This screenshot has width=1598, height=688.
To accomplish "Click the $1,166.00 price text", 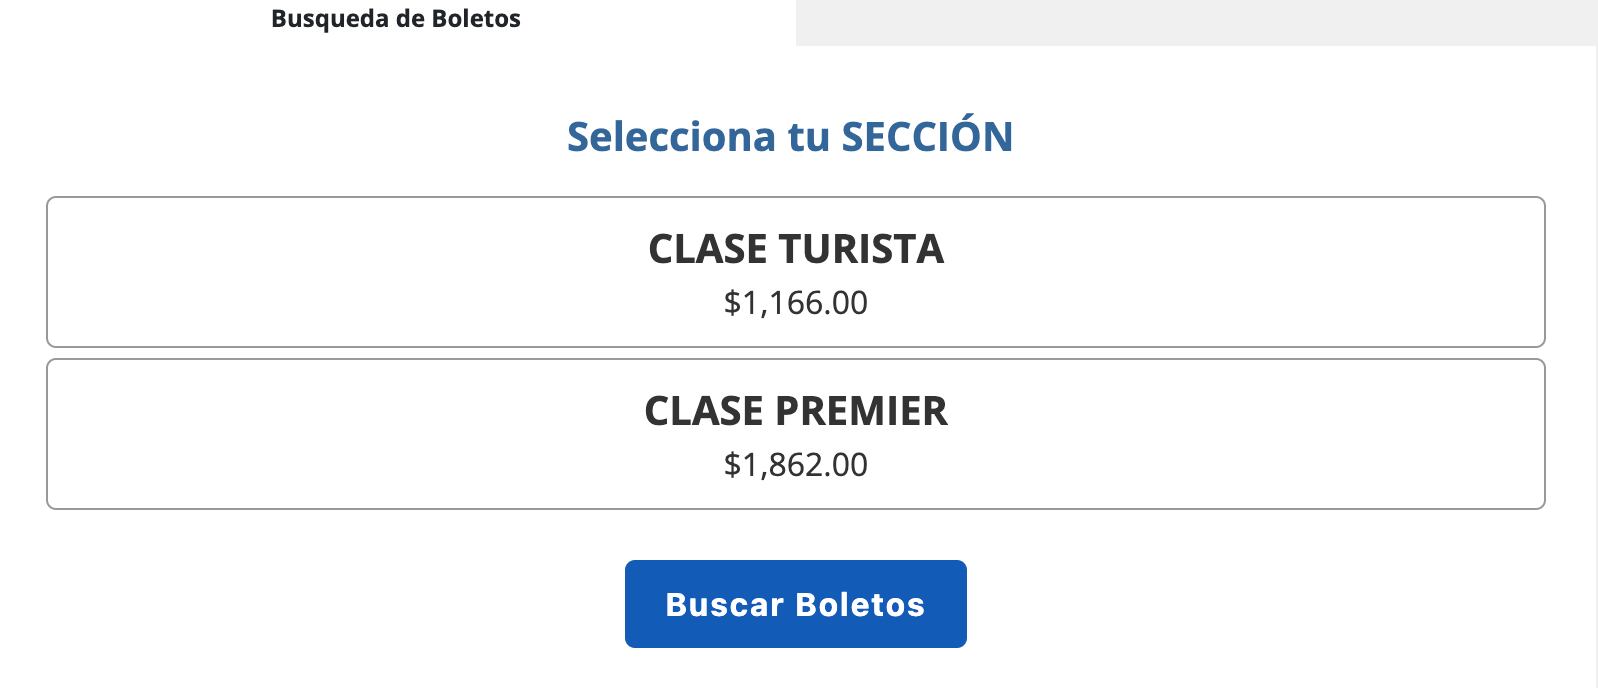I will [795, 303].
